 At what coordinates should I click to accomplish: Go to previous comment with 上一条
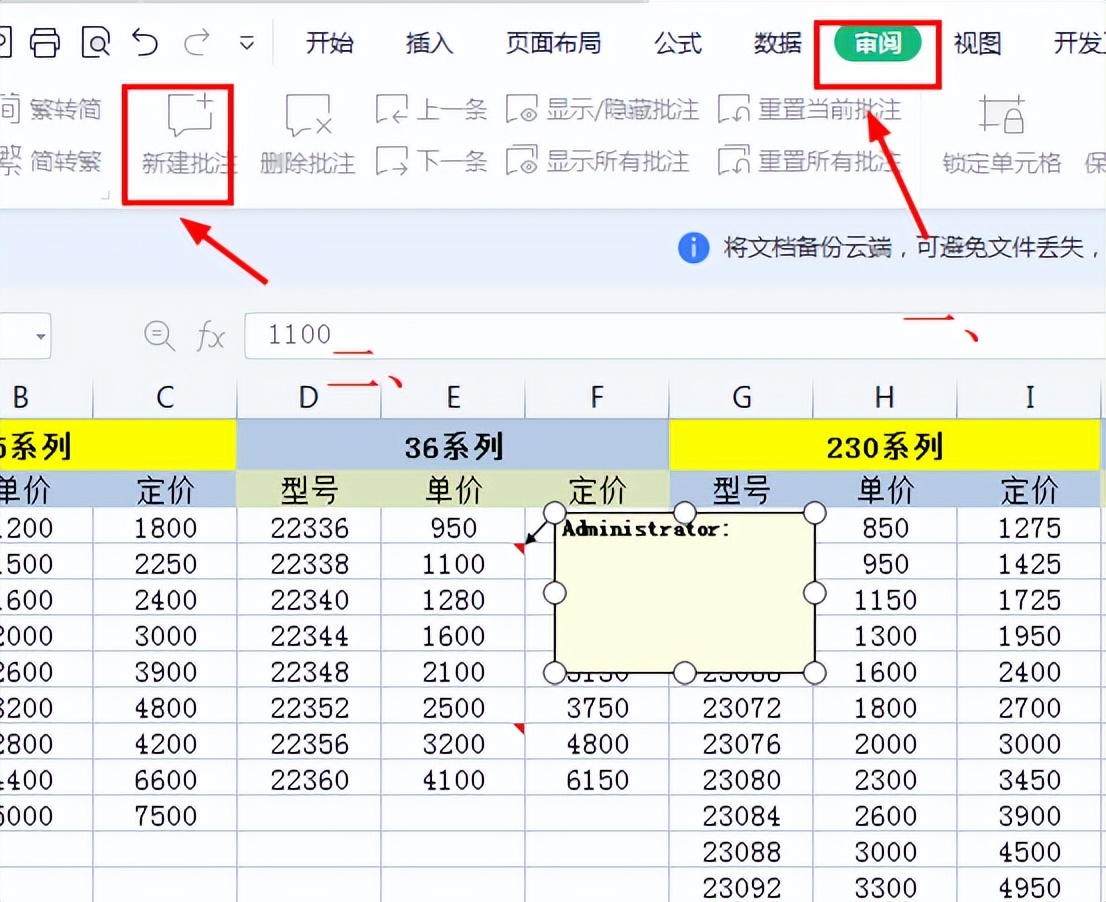tap(432, 109)
